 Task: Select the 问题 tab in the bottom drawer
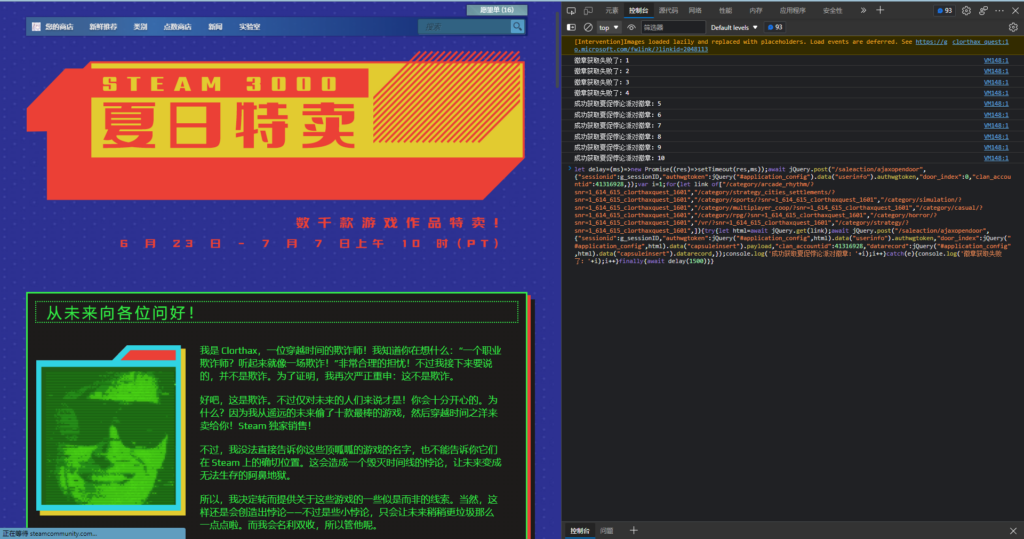pos(607,531)
